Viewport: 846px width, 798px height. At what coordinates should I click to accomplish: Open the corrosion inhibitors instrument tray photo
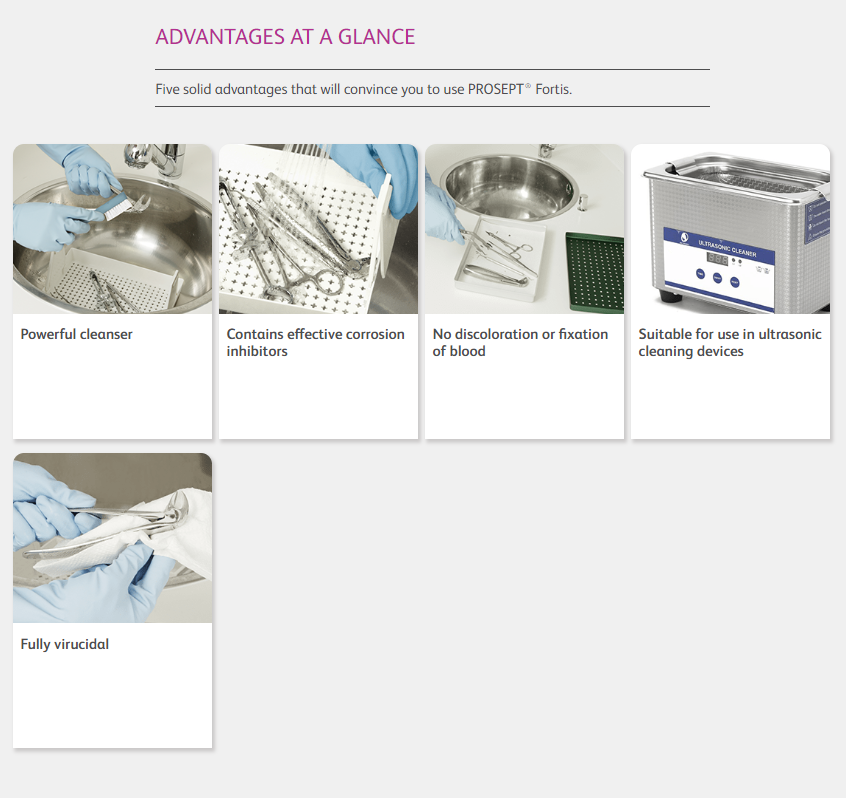tap(318, 229)
